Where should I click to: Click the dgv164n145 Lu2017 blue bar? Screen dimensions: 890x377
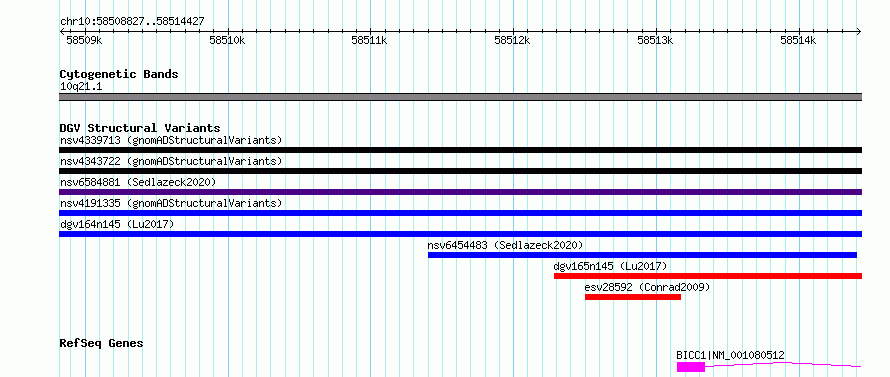click(460, 234)
